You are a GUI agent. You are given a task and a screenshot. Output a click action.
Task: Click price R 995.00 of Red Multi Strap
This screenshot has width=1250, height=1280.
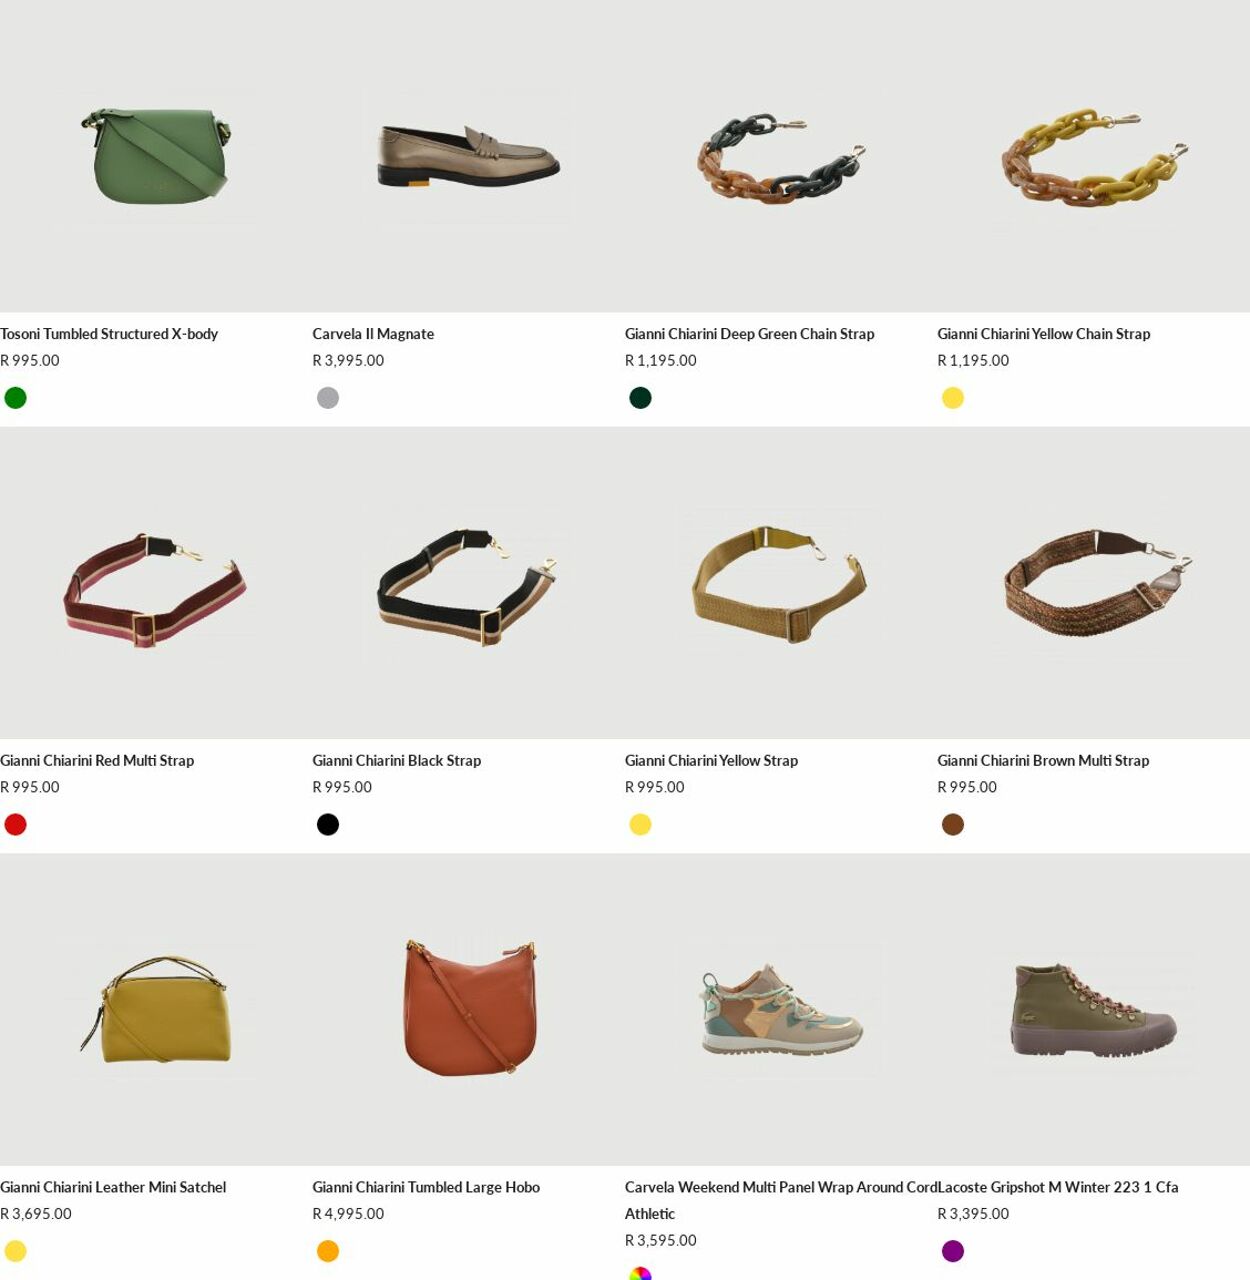30,788
